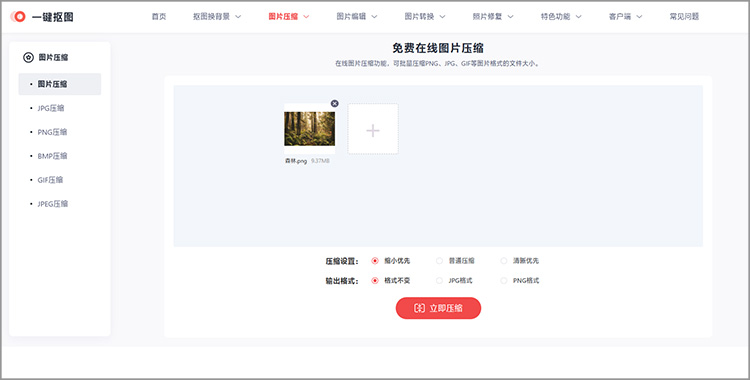
Task: Select JPG压缩 in the sidebar
Action: [x=51, y=108]
